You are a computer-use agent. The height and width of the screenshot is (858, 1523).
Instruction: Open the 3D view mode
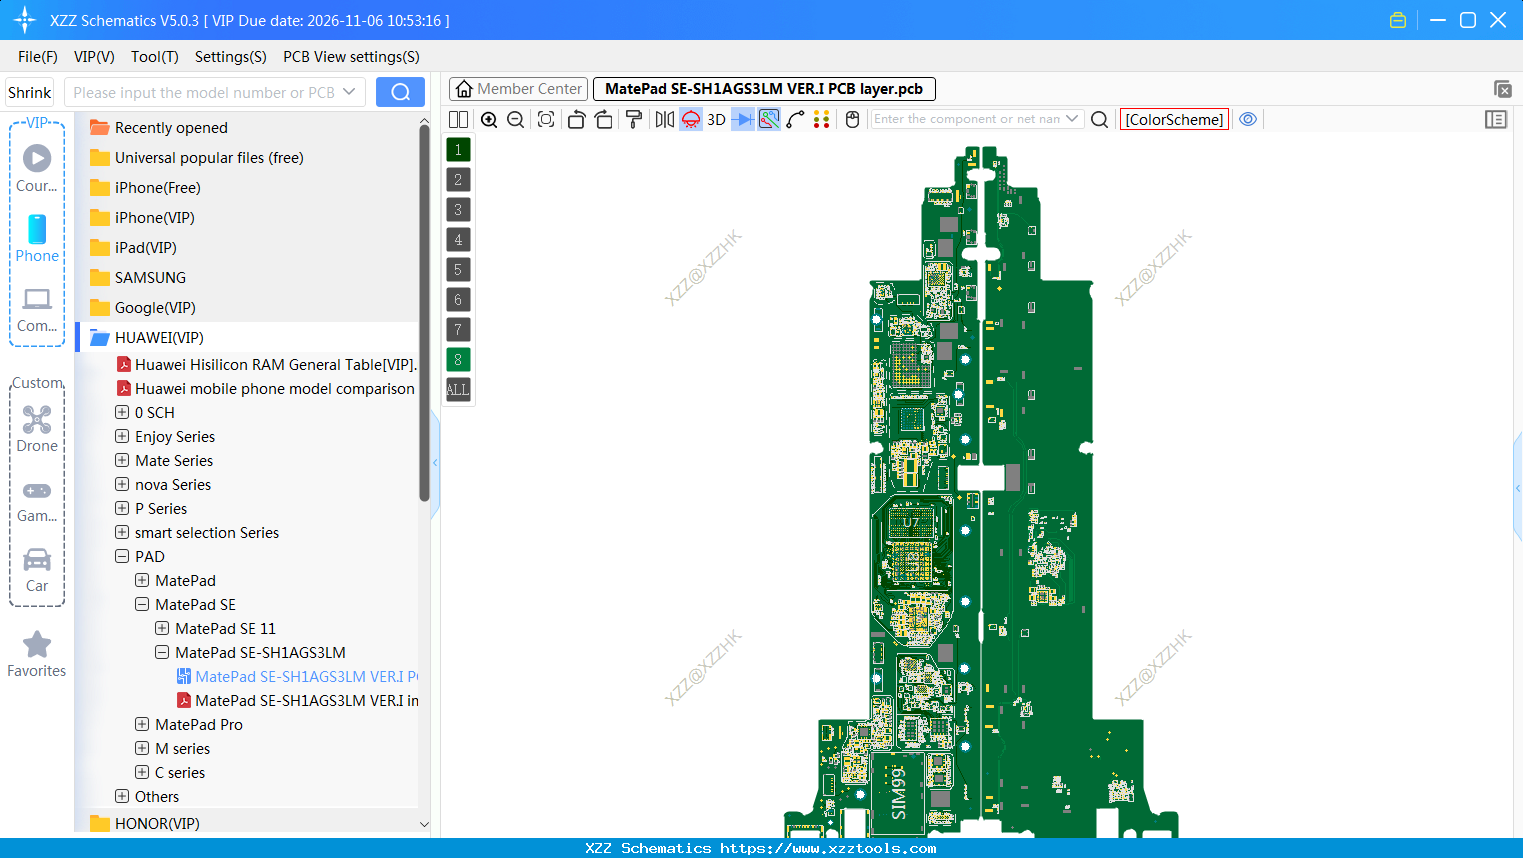click(x=716, y=119)
